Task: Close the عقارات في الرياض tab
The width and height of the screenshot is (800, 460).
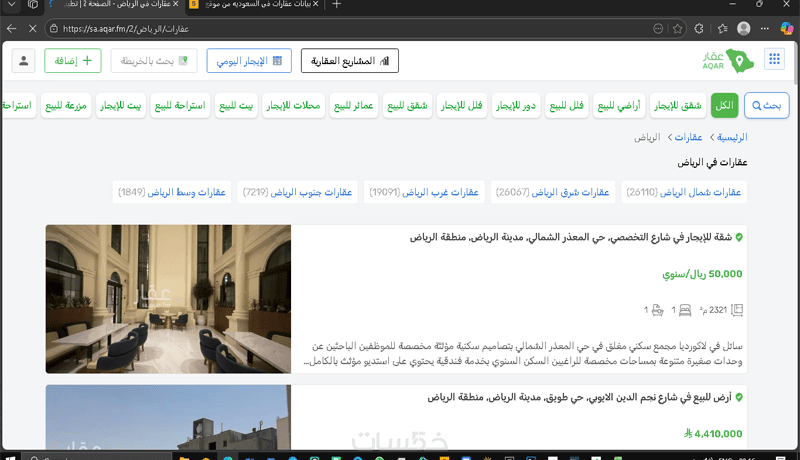Action: (176, 4)
